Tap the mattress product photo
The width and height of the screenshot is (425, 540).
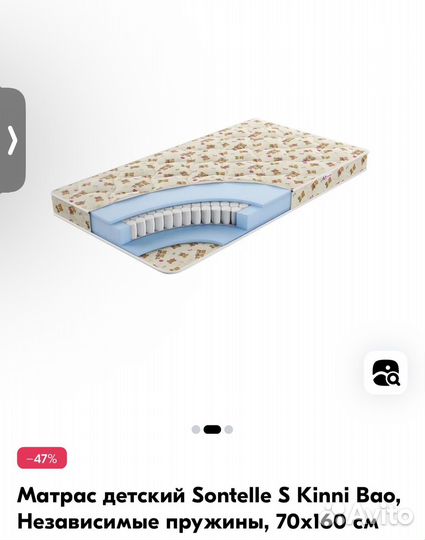click(210, 197)
